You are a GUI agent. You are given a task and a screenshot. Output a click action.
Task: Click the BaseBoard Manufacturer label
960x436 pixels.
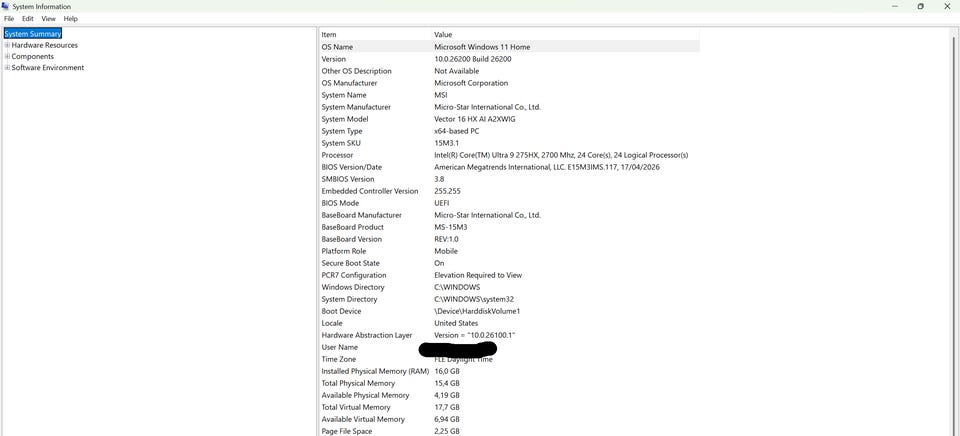point(362,216)
